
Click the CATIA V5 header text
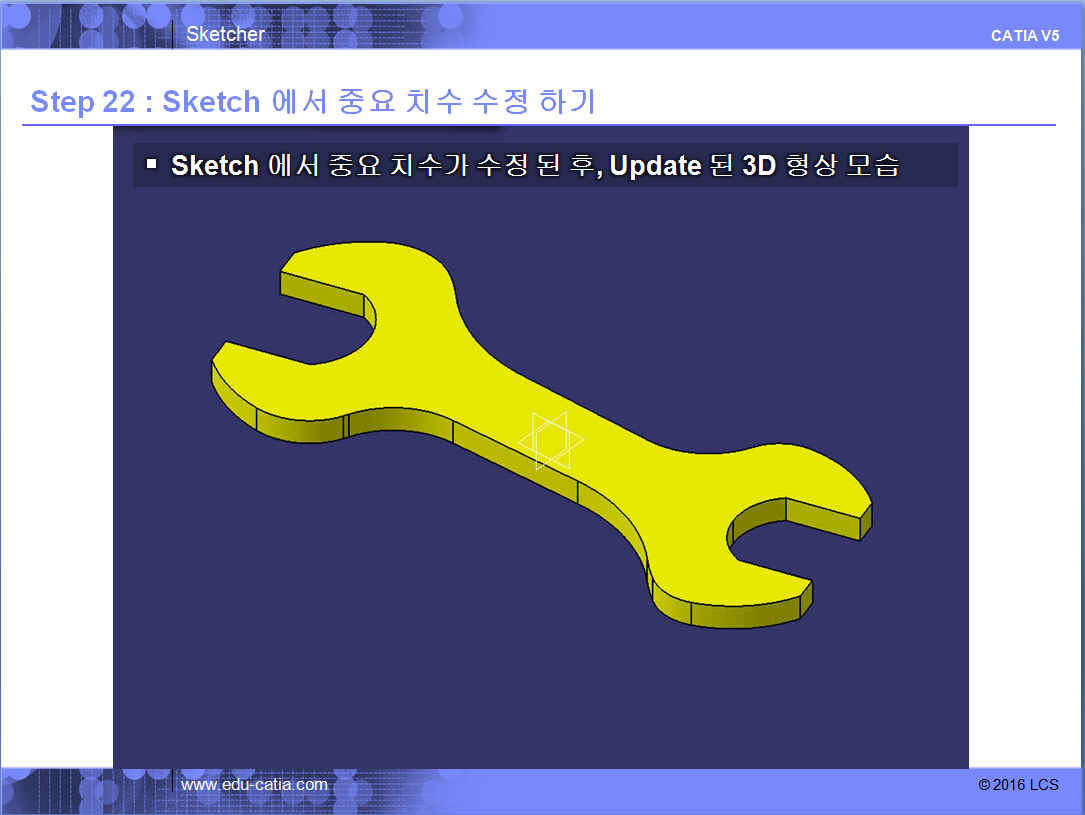point(1024,36)
